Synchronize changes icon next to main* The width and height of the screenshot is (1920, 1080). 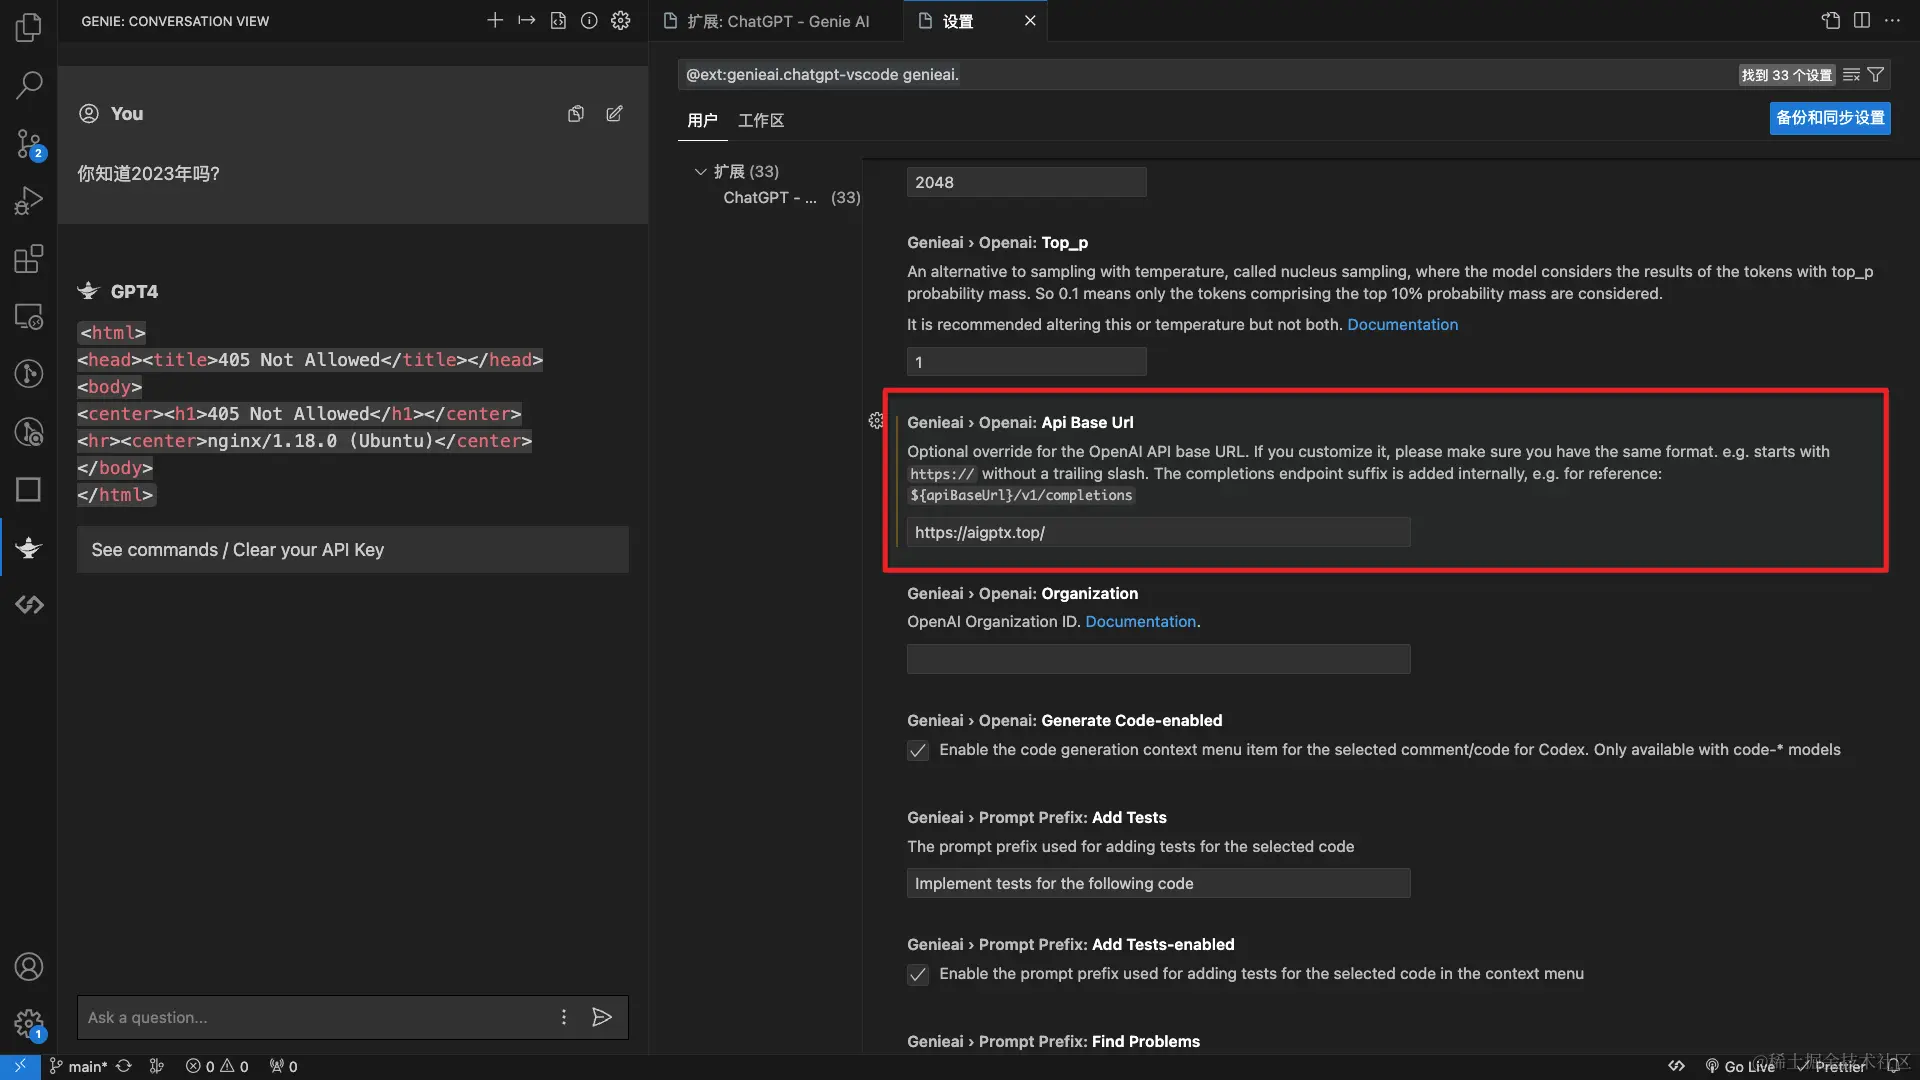coord(124,1066)
